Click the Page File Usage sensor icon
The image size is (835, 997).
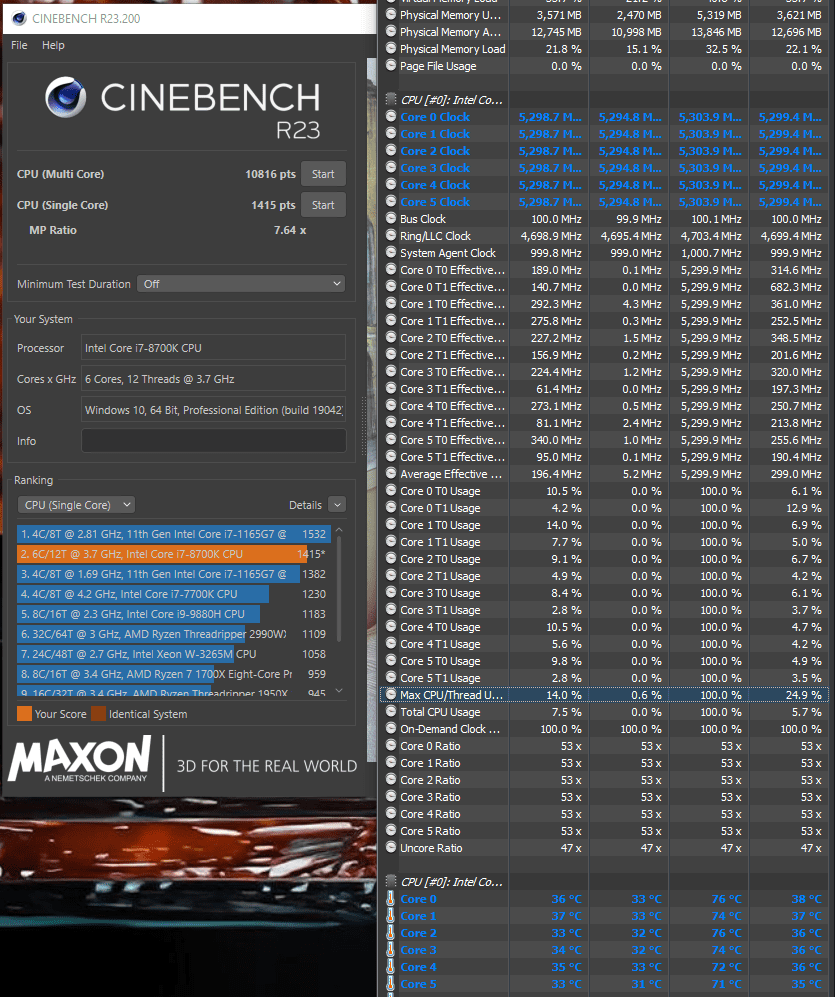click(391, 66)
